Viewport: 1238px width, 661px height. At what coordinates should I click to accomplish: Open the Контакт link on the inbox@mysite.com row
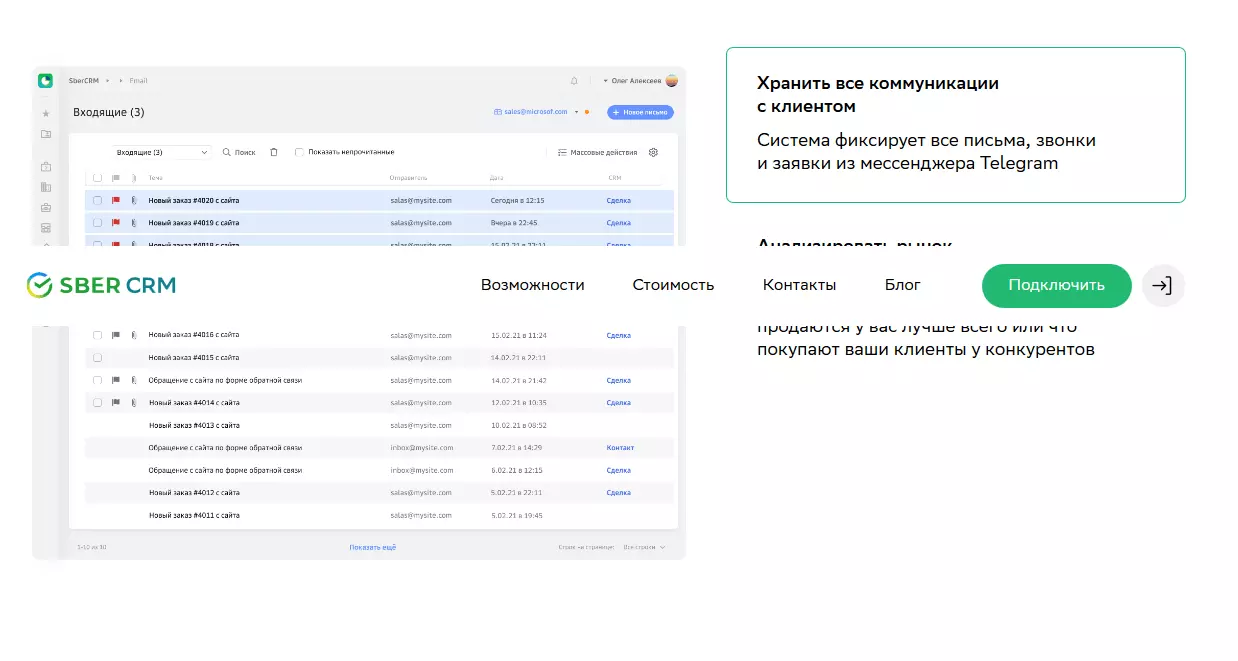click(620, 447)
